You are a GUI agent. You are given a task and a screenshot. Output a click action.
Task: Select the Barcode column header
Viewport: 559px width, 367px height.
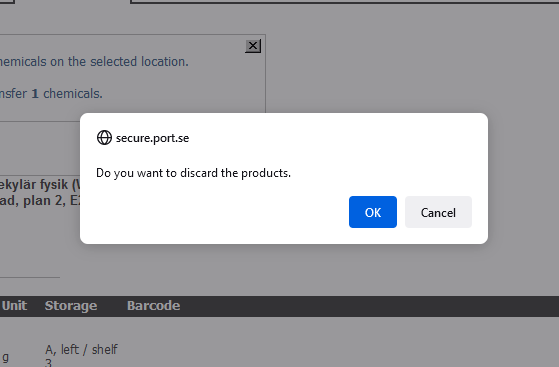point(153,306)
